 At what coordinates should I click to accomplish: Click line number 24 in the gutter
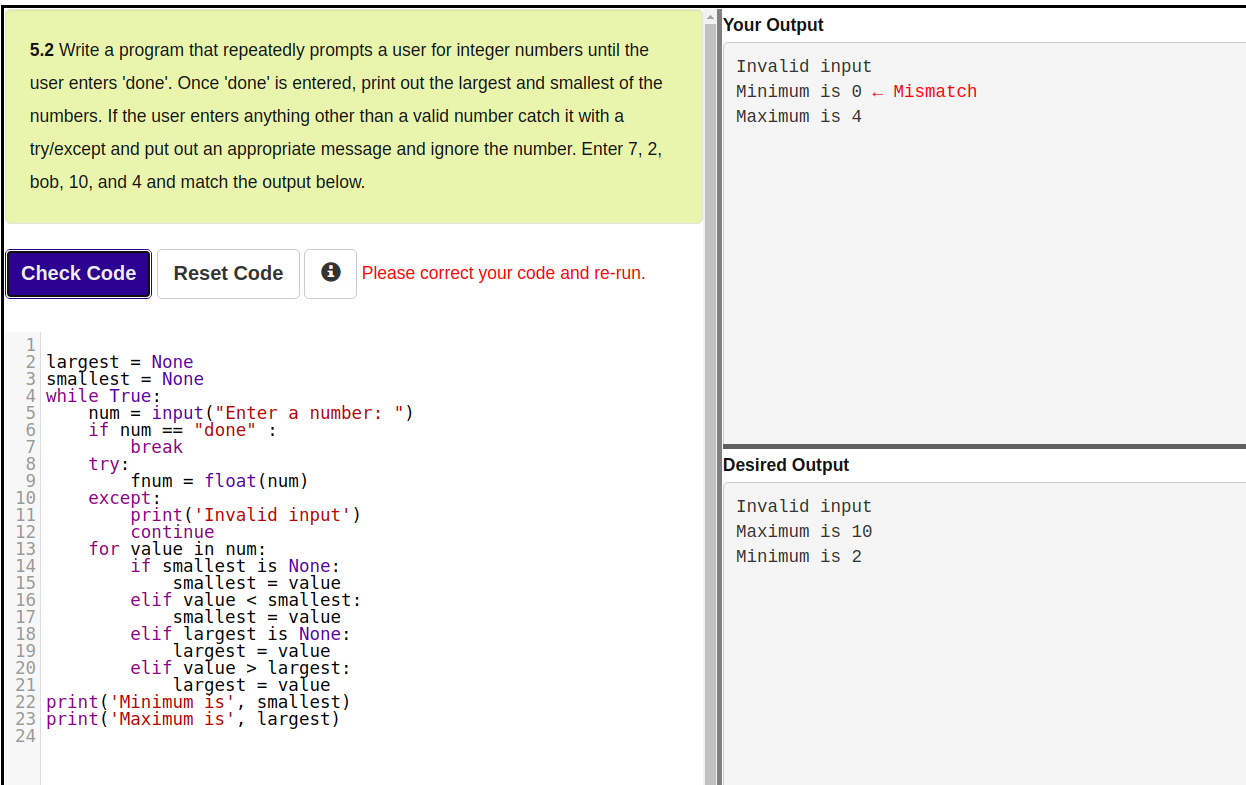[25, 736]
